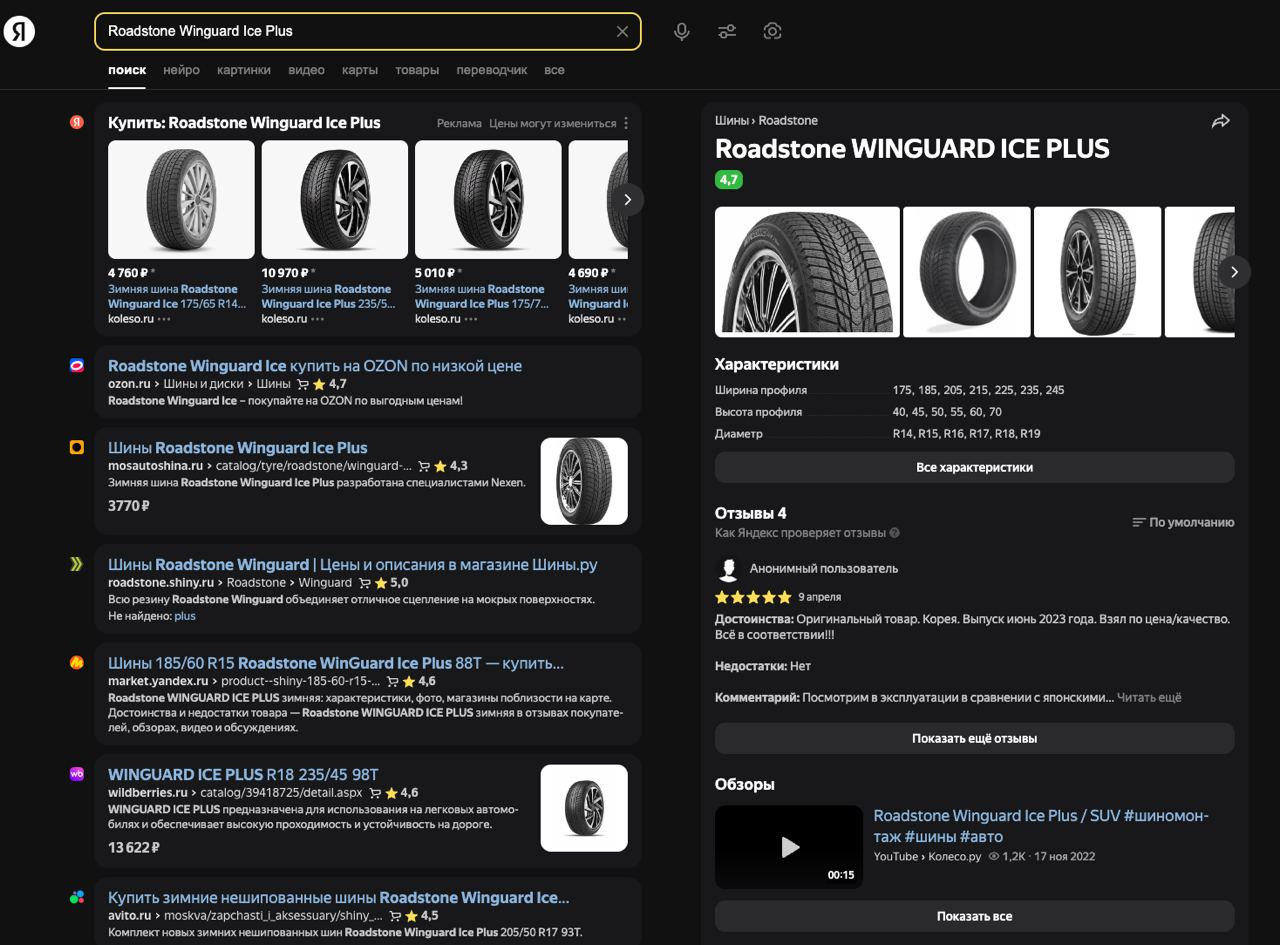The width and height of the screenshot is (1280, 945).
Task: Open more options for 10 970 ₽ ad
Action: click(x=317, y=319)
